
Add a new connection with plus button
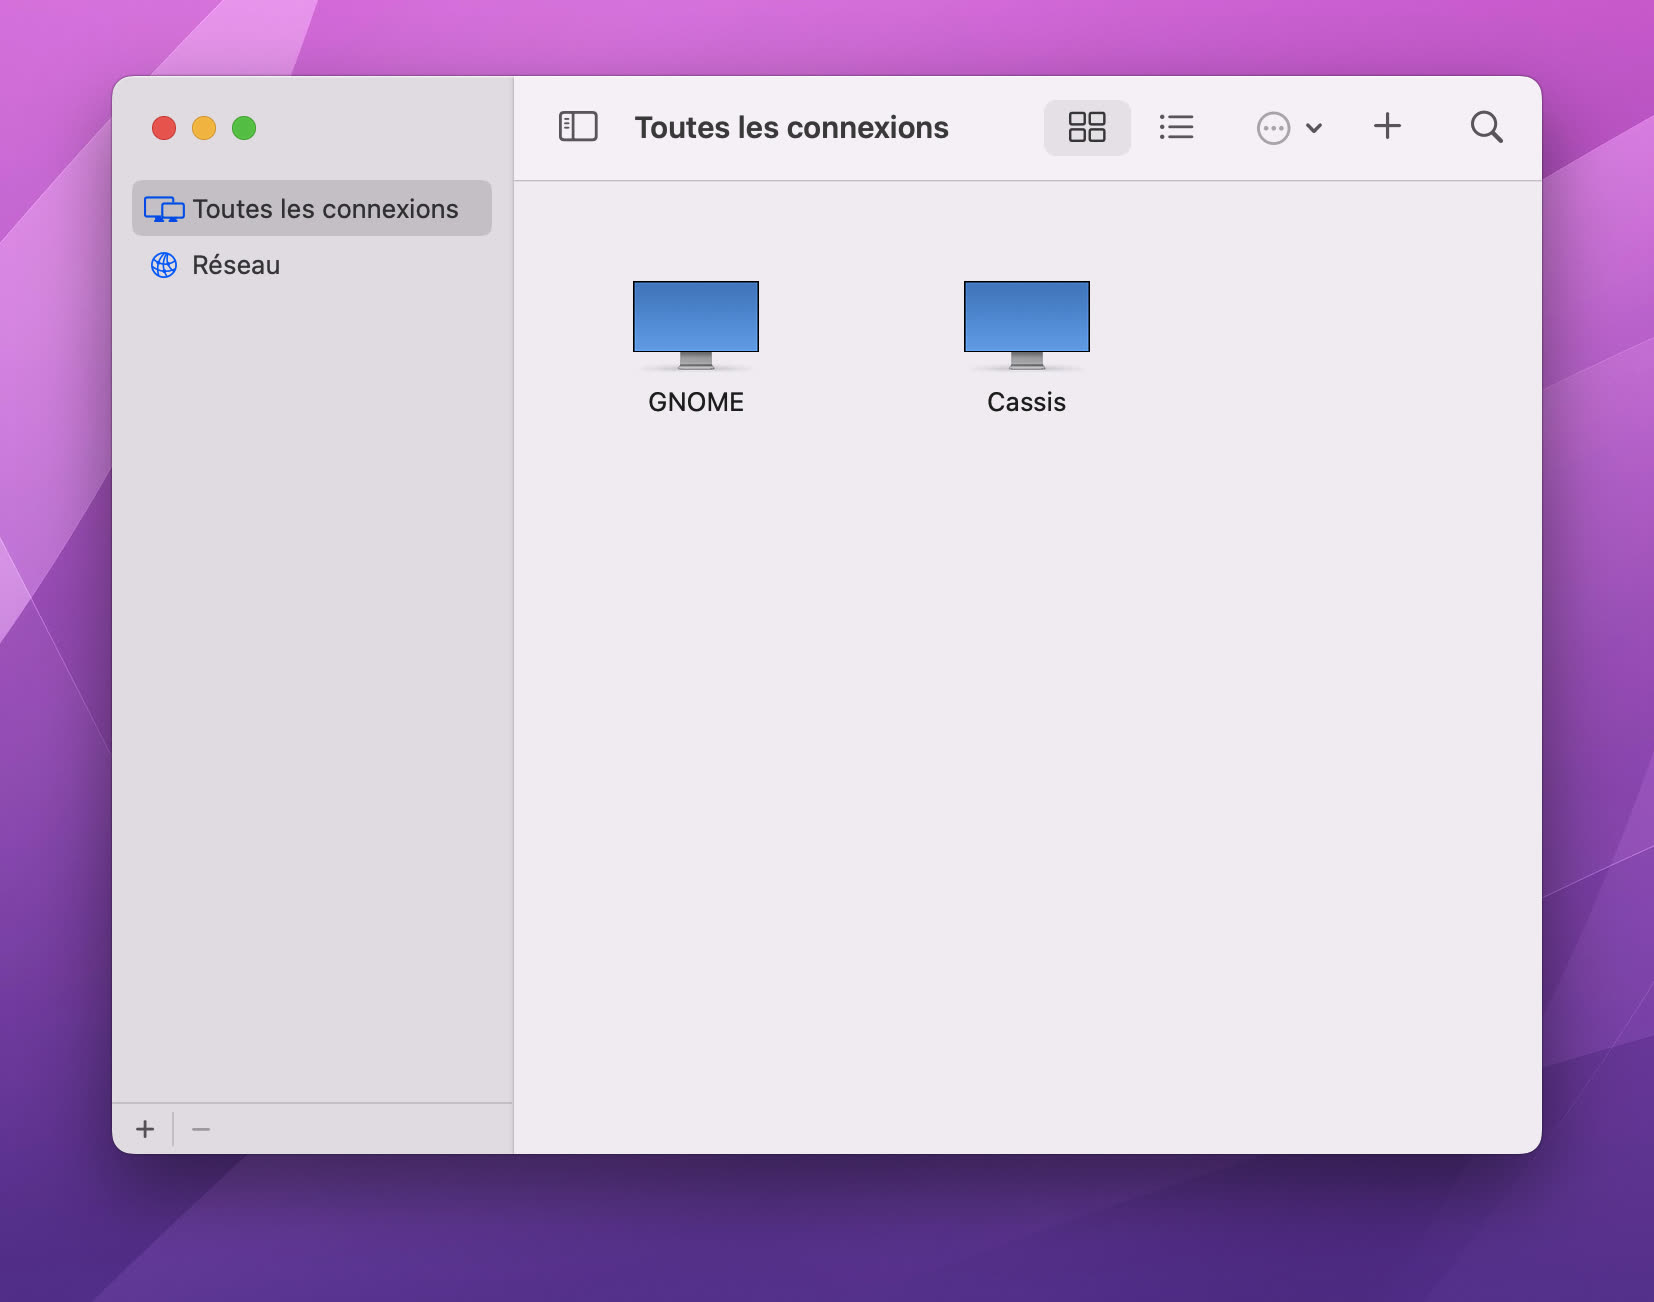[x=145, y=1128]
